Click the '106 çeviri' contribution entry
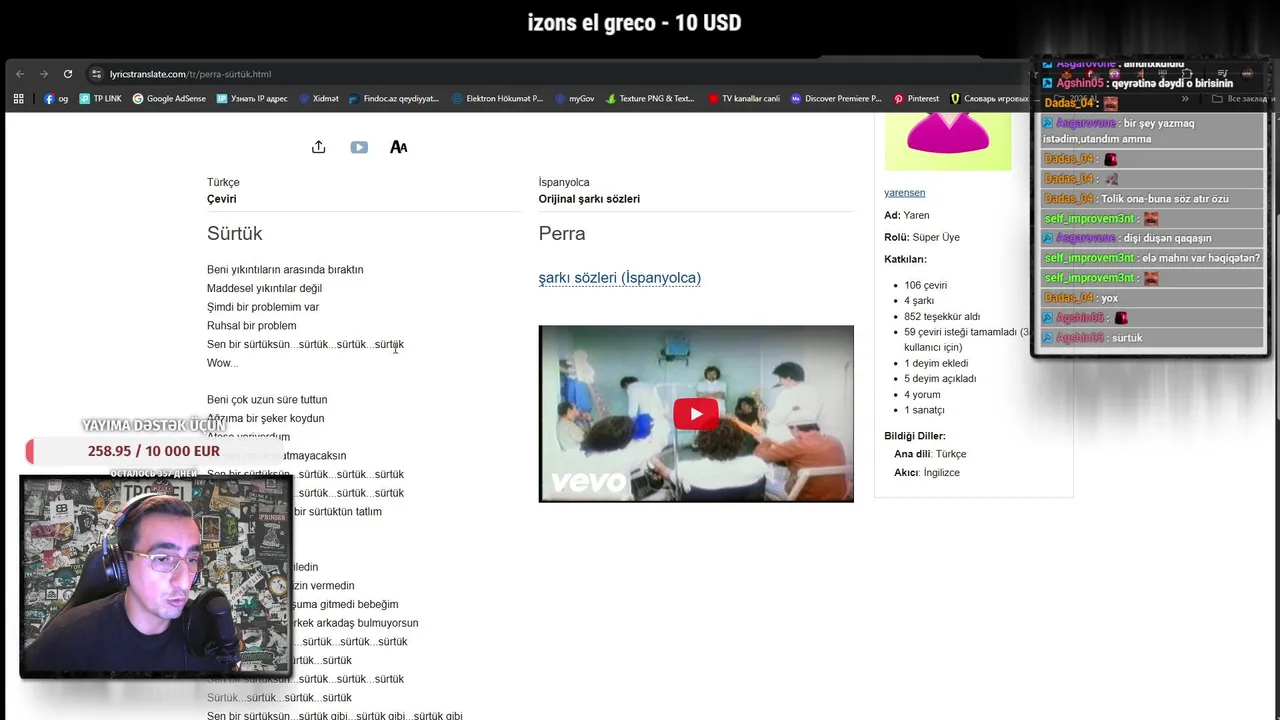The width and height of the screenshot is (1280, 720). tap(925, 285)
